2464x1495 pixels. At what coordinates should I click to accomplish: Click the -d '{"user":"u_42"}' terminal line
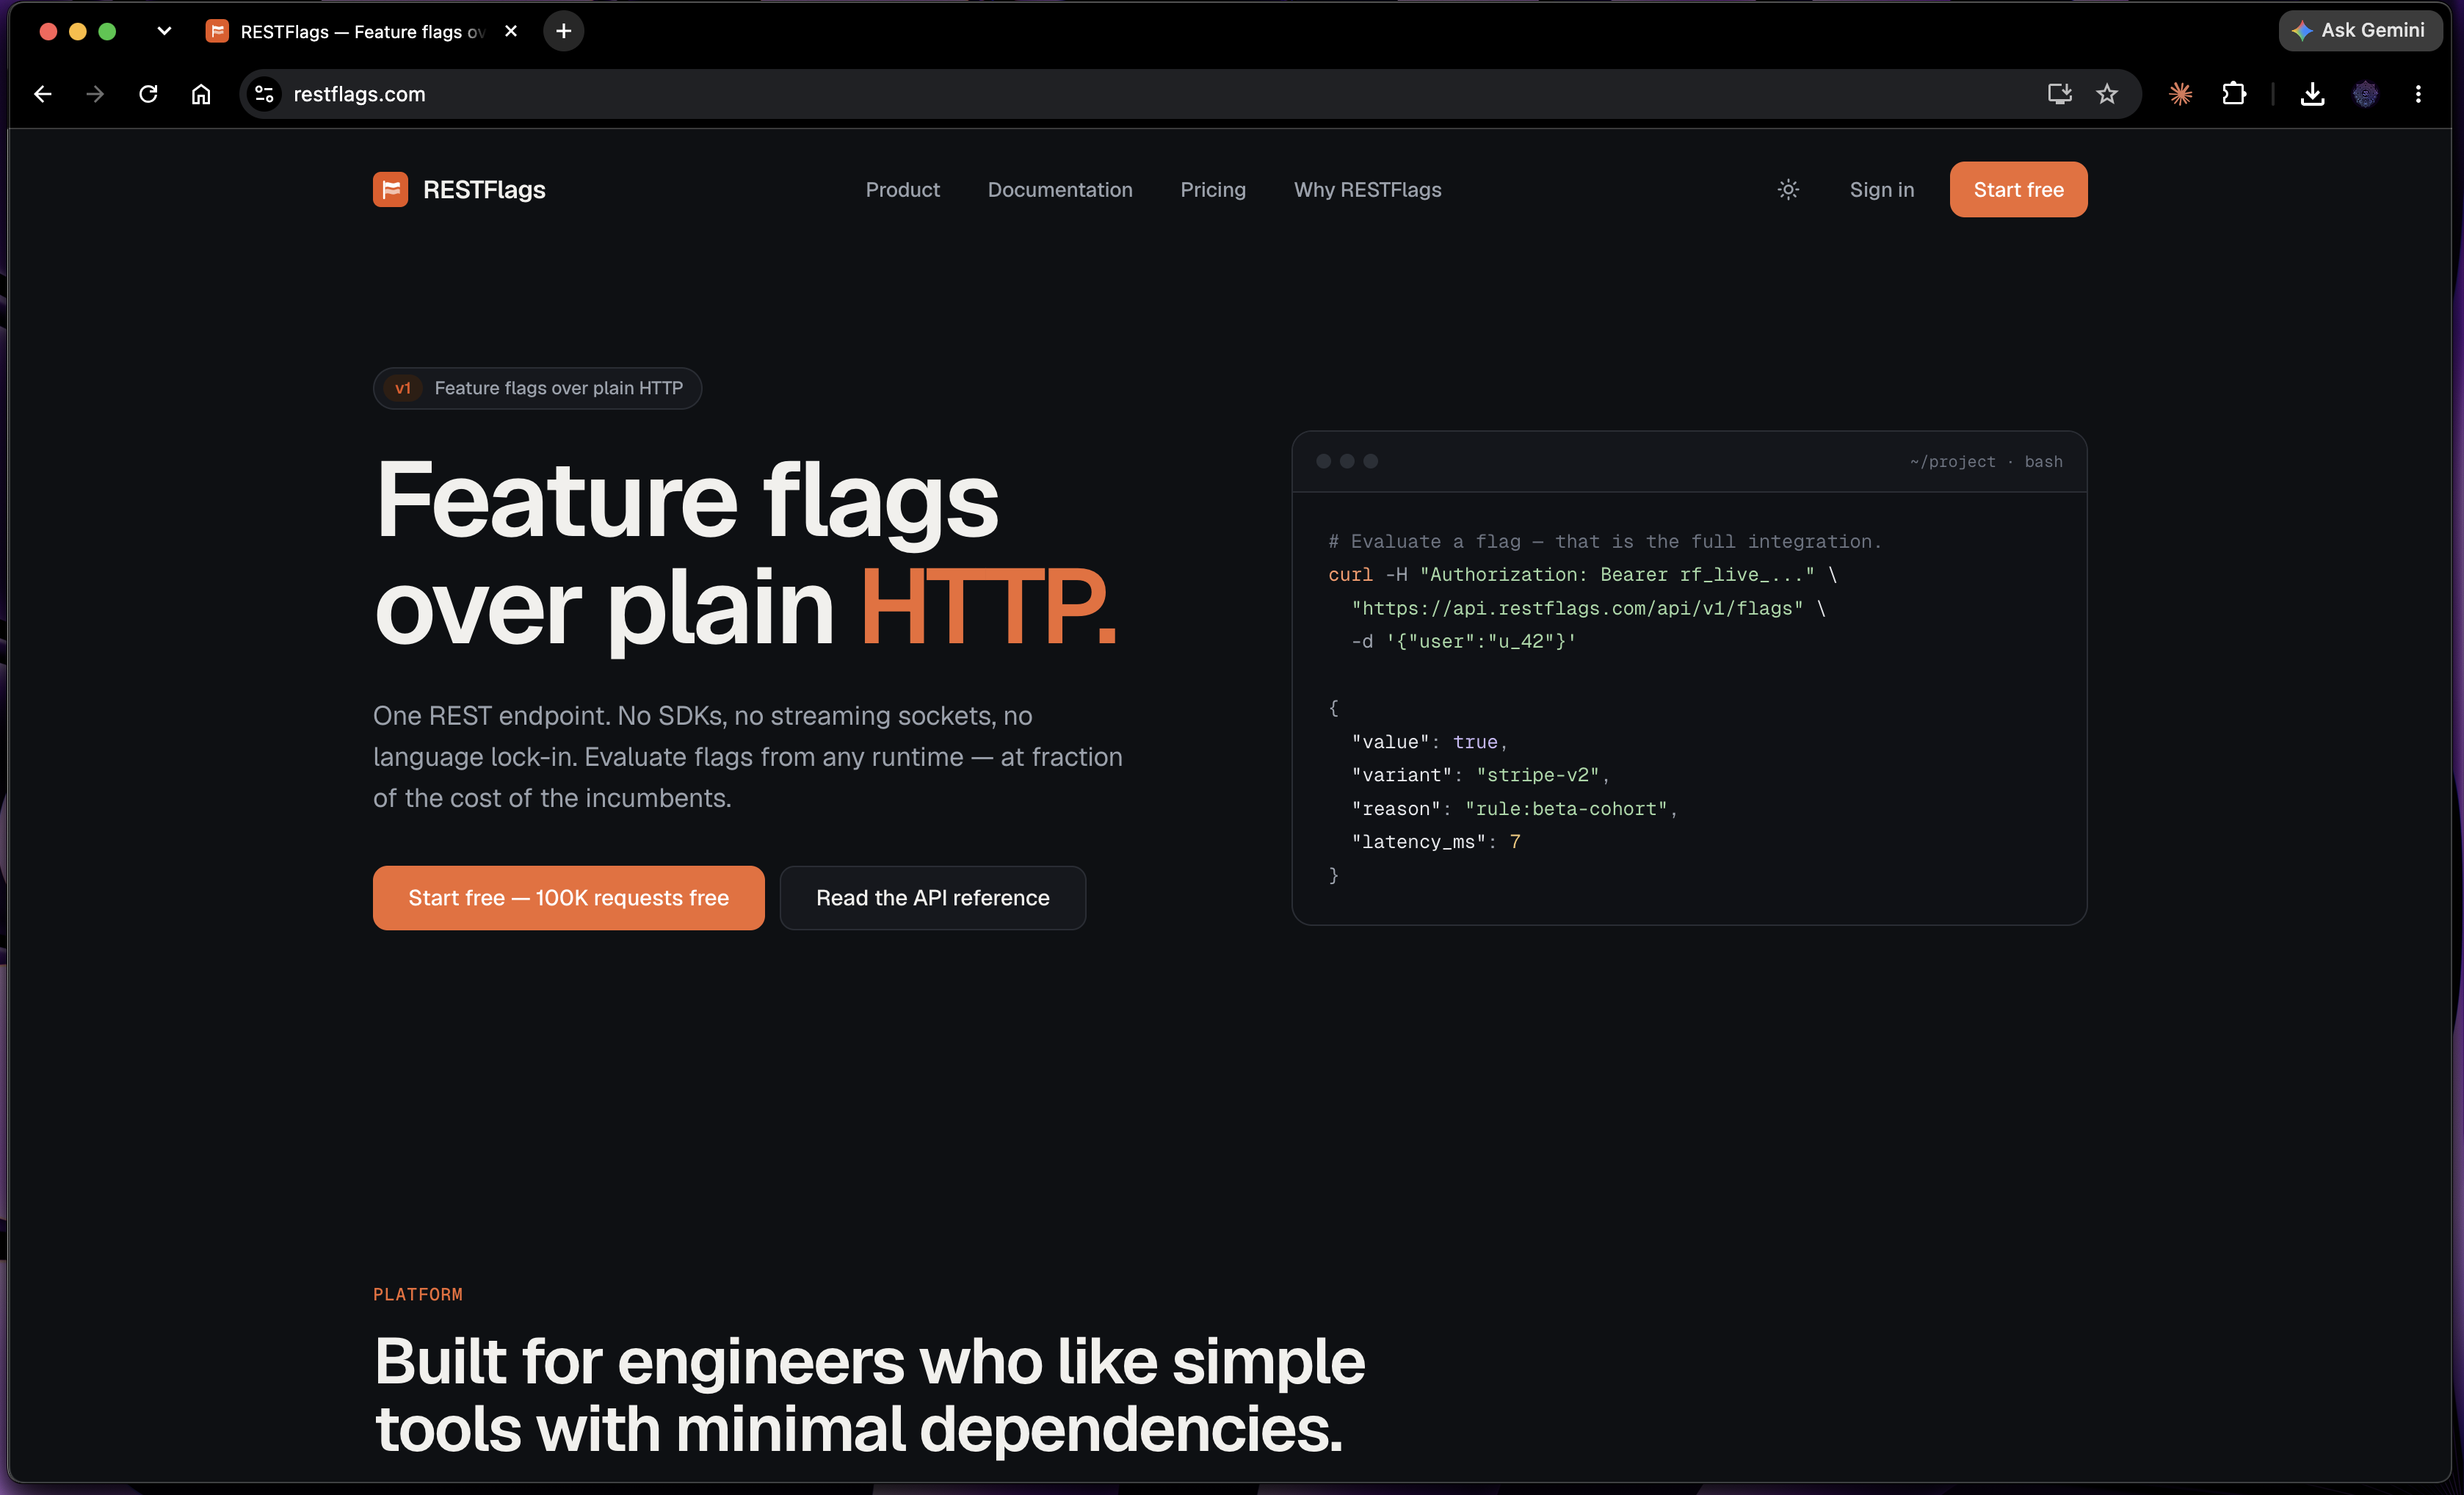coord(1463,642)
